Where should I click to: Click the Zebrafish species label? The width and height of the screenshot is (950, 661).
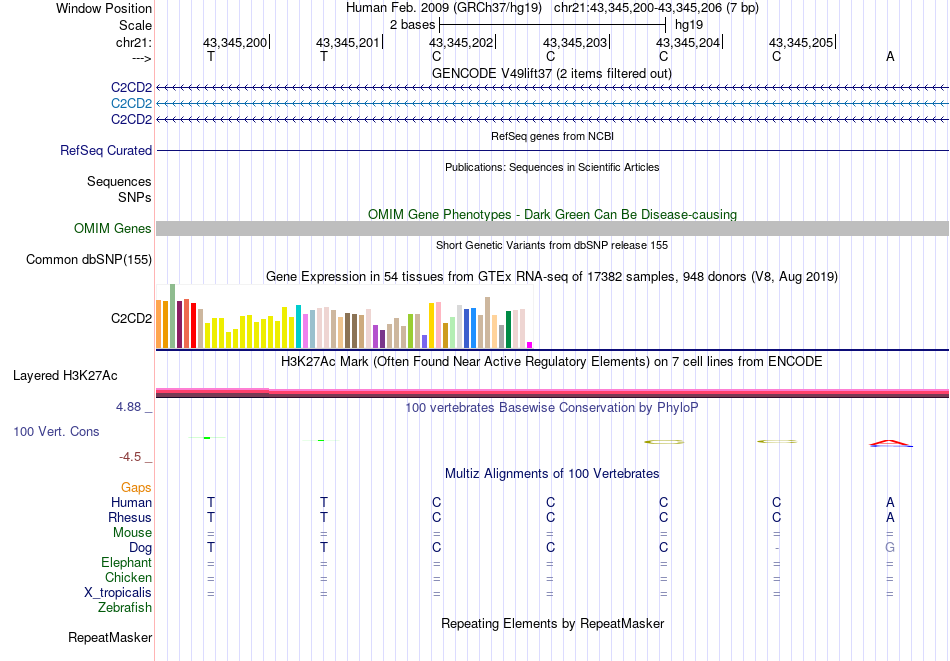[x=125, y=607]
